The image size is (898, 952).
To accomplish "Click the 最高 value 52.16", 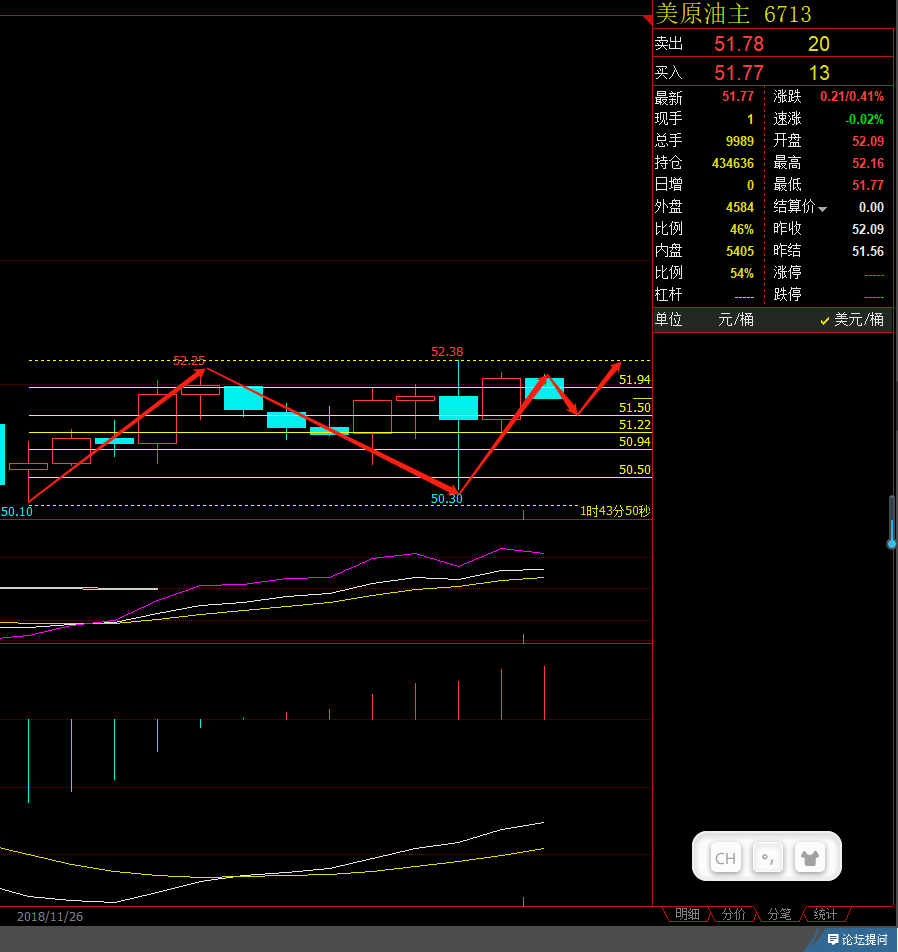I will (868, 163).
